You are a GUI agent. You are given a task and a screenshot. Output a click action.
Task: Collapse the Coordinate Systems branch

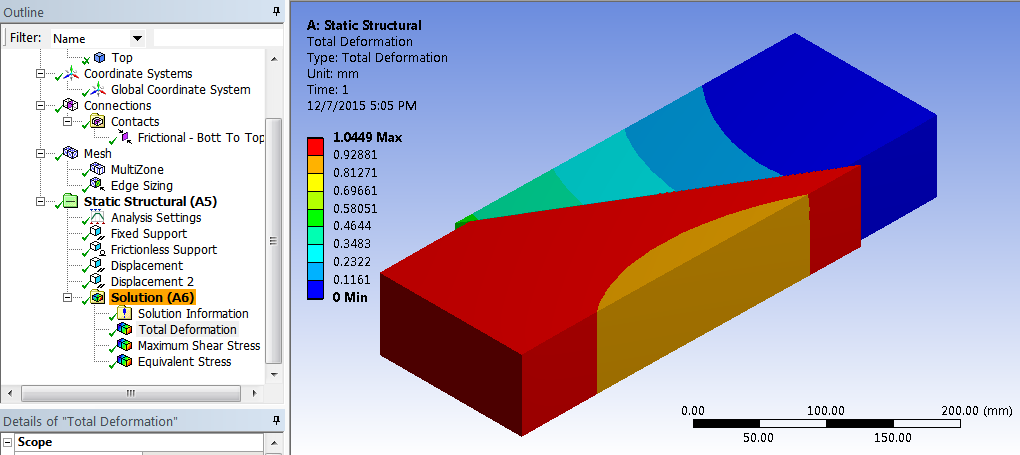click(41, 74)
